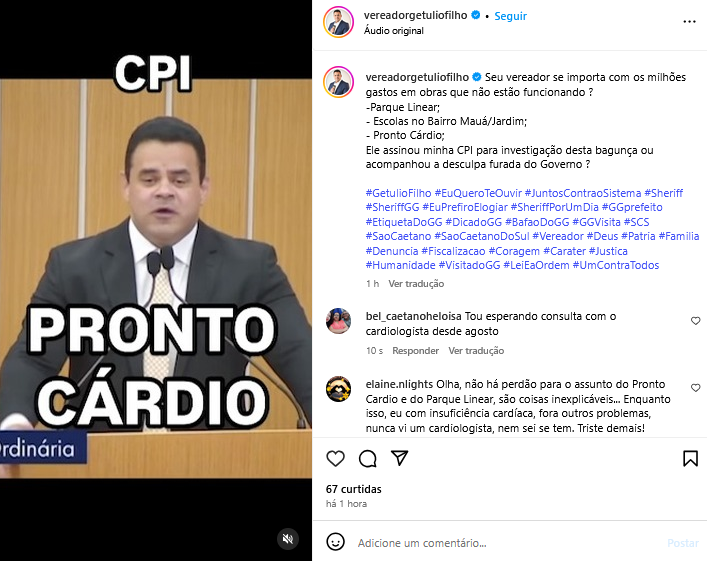Save the post with the bookmark icon
The width and height of the screenshot is (707, 561).
click(x=690, y=459)
